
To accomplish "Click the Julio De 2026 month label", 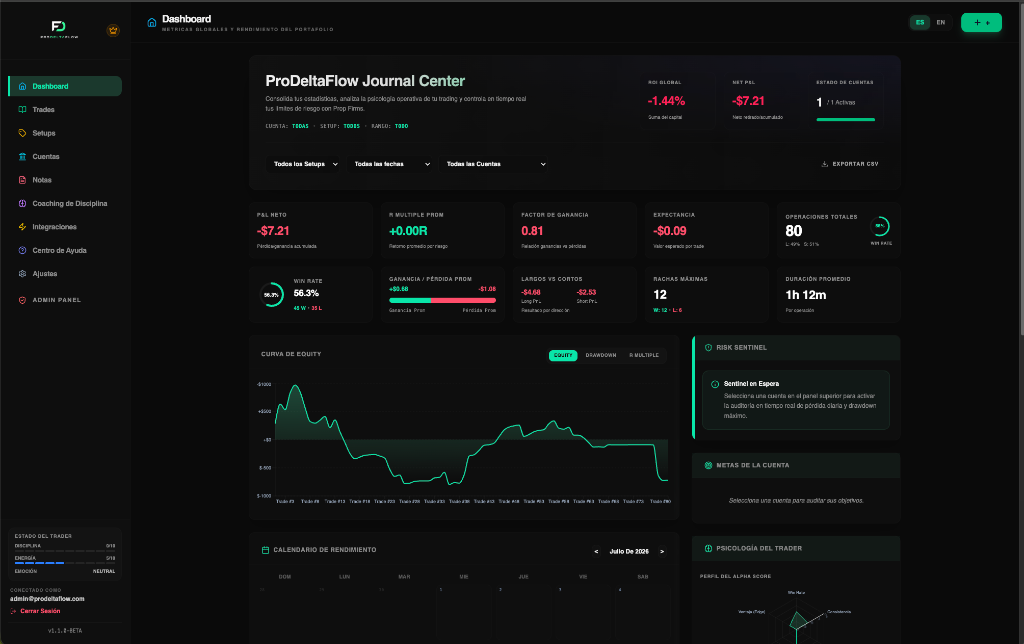I will 629,552.
